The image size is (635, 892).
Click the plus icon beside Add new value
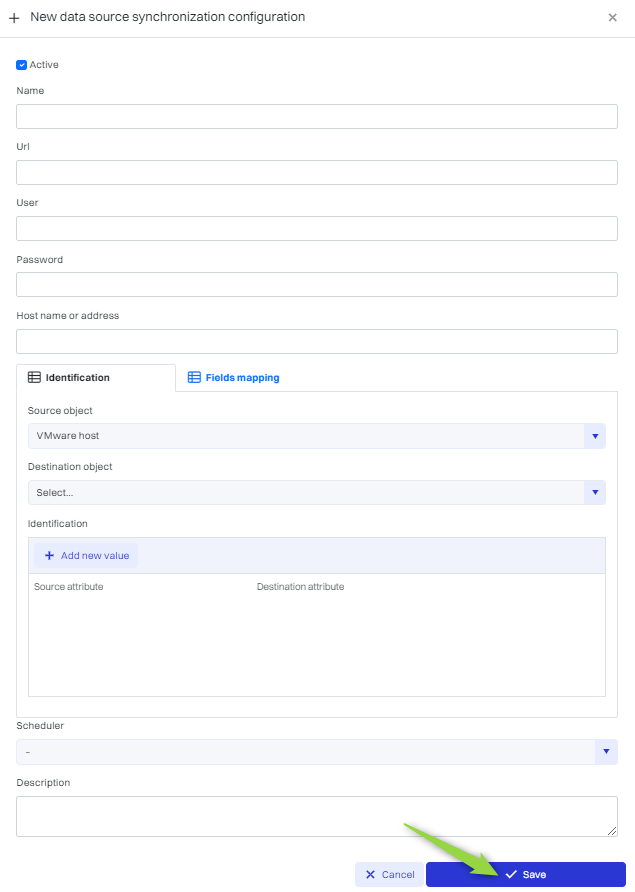[49, 556]
